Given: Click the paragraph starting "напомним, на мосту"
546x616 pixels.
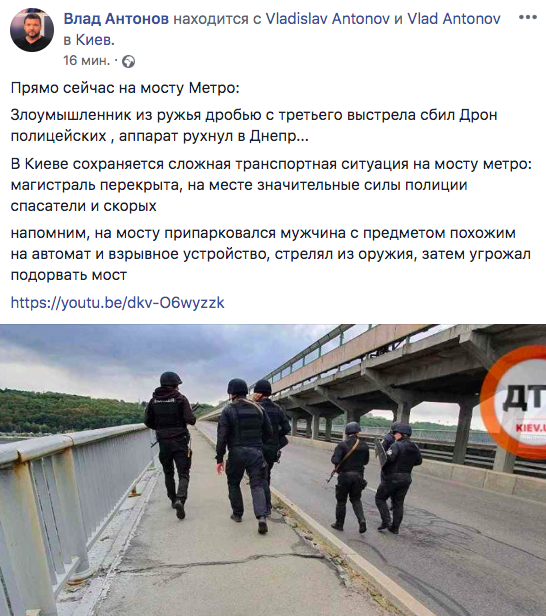Looking at the screenshot, I should 271,254.
